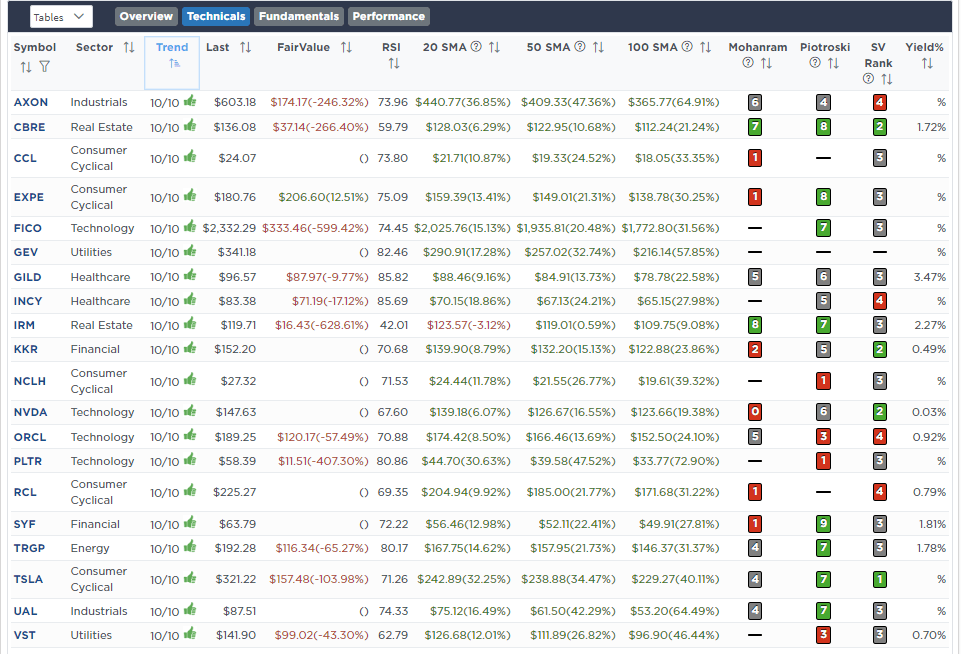Viewport: 961px width, 654px height.
Task: Click GILD yield 3.47%
Action: (930, 277)
